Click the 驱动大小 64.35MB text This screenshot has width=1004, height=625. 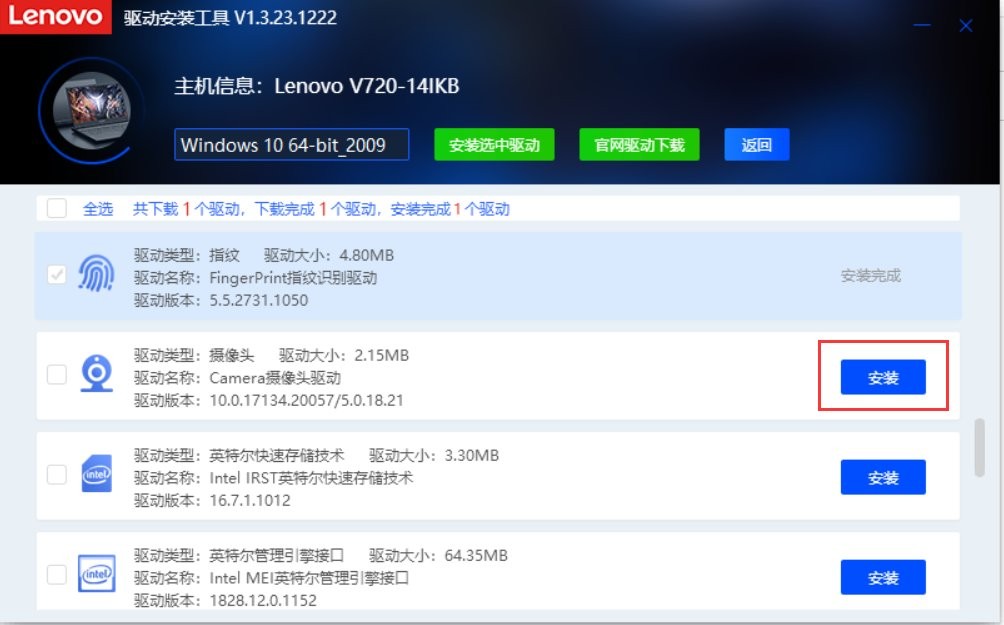coord(439,555)
